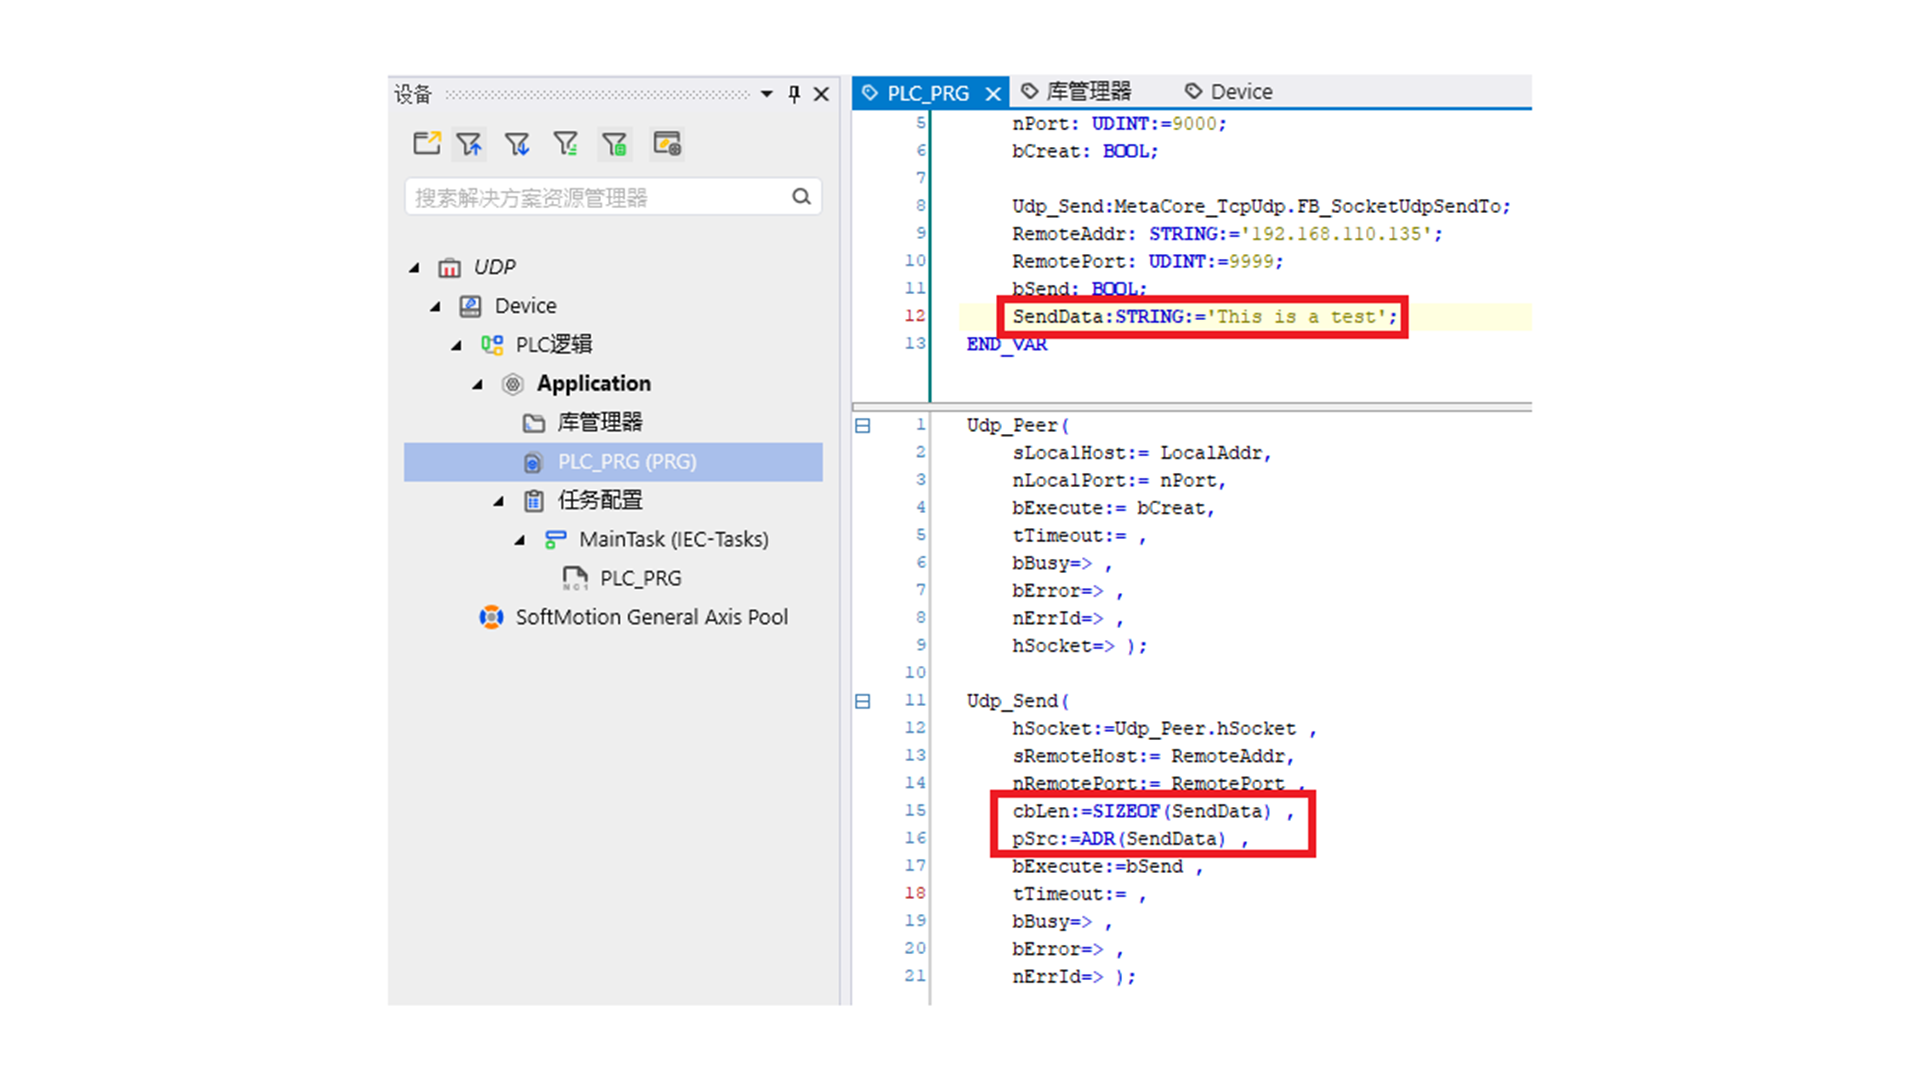Click the window with pencil toolbar icon
The height and width of the screenshot is (1080, 1920).
pos(666,144)
